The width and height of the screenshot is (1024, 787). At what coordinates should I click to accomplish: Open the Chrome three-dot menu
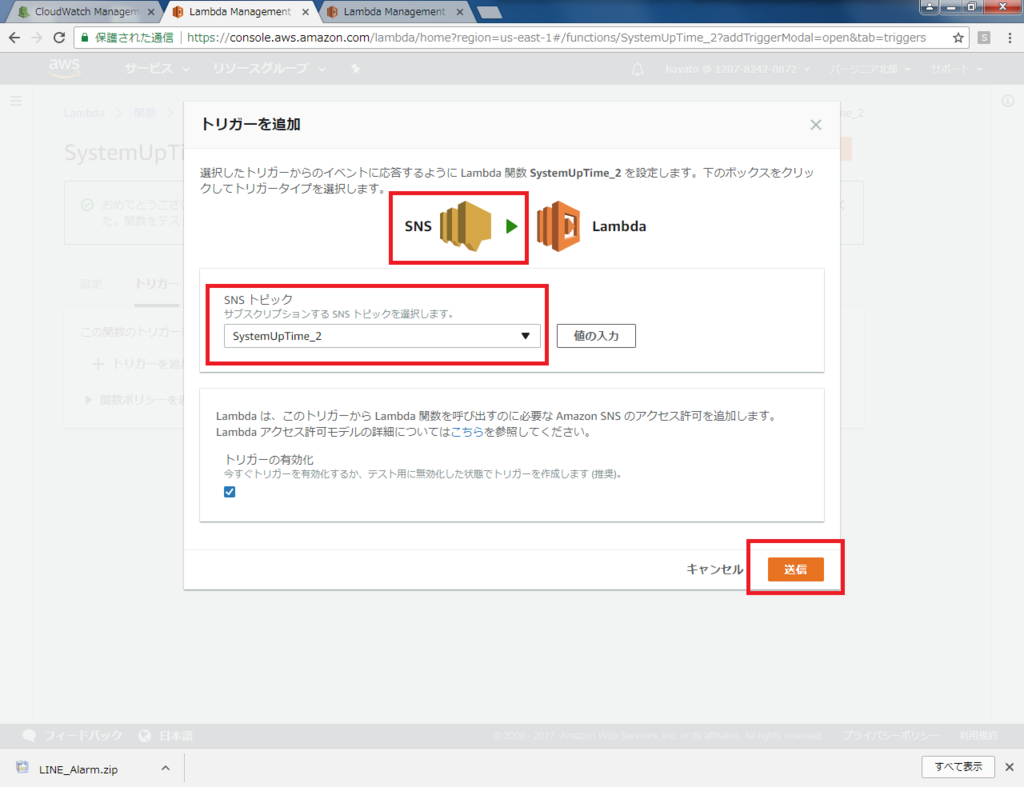[1010, 38]
